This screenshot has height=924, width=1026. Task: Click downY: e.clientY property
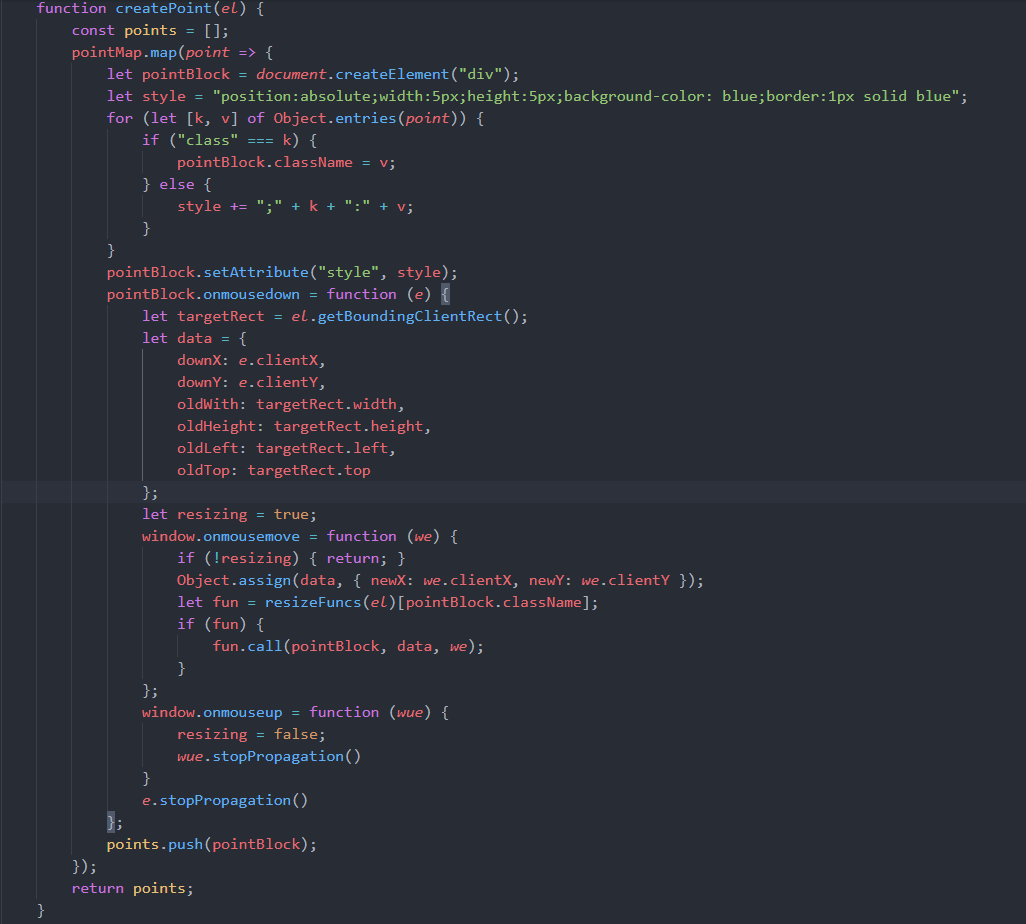[251, 382]
